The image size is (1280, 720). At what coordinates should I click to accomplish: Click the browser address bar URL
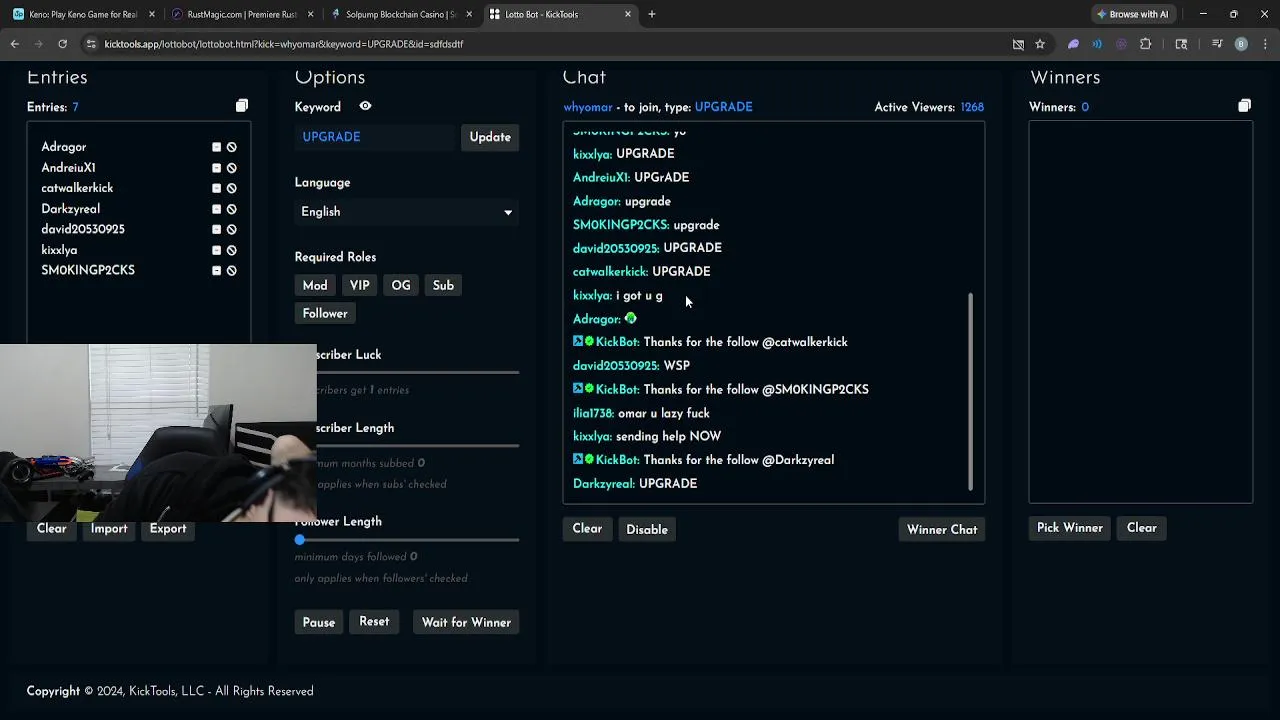pos(284,44)
